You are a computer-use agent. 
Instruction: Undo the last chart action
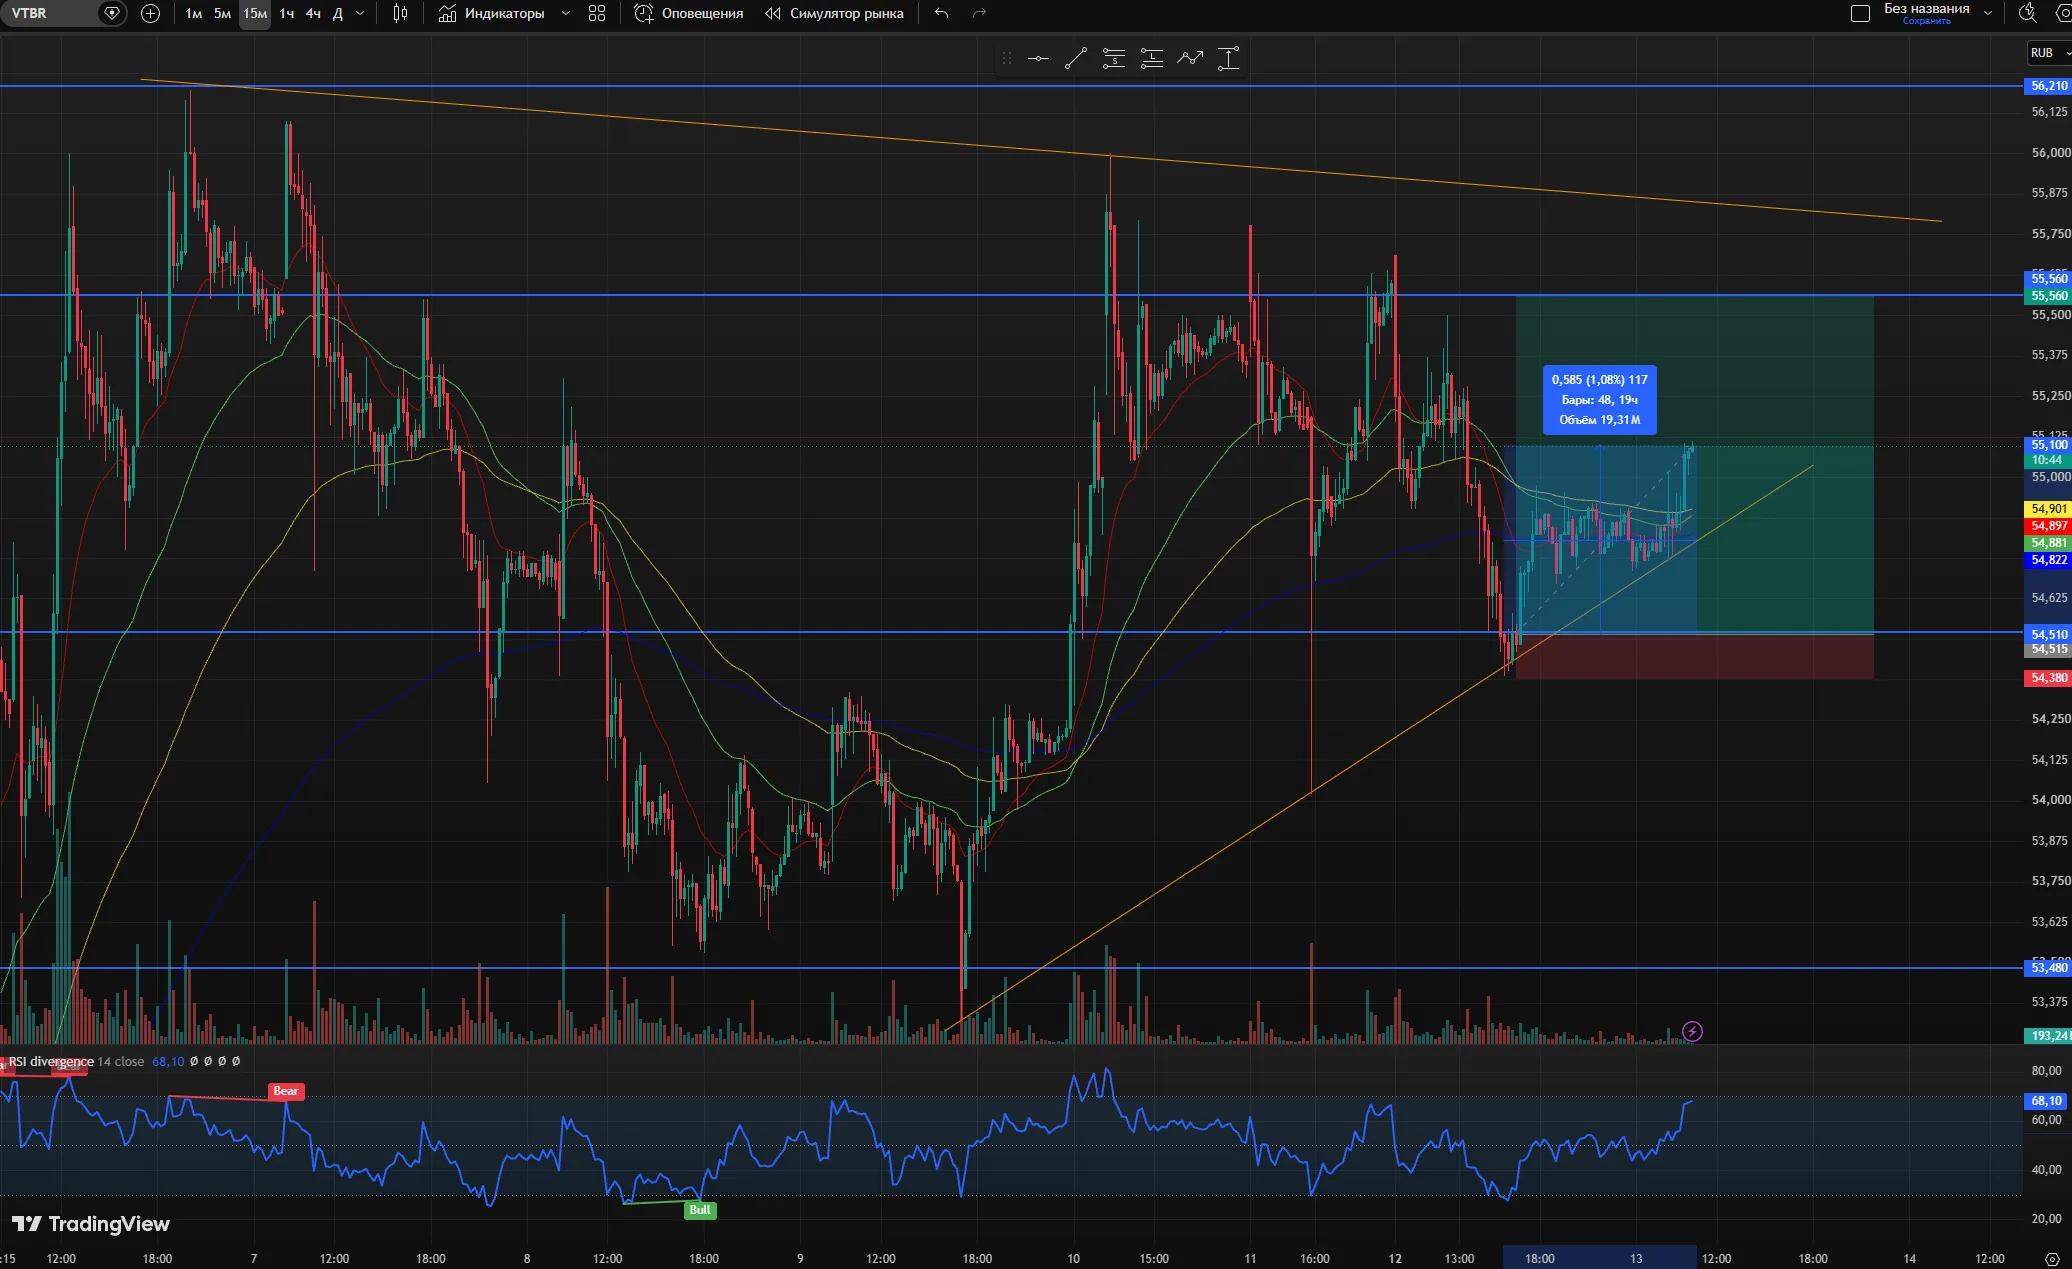point(941,14)
